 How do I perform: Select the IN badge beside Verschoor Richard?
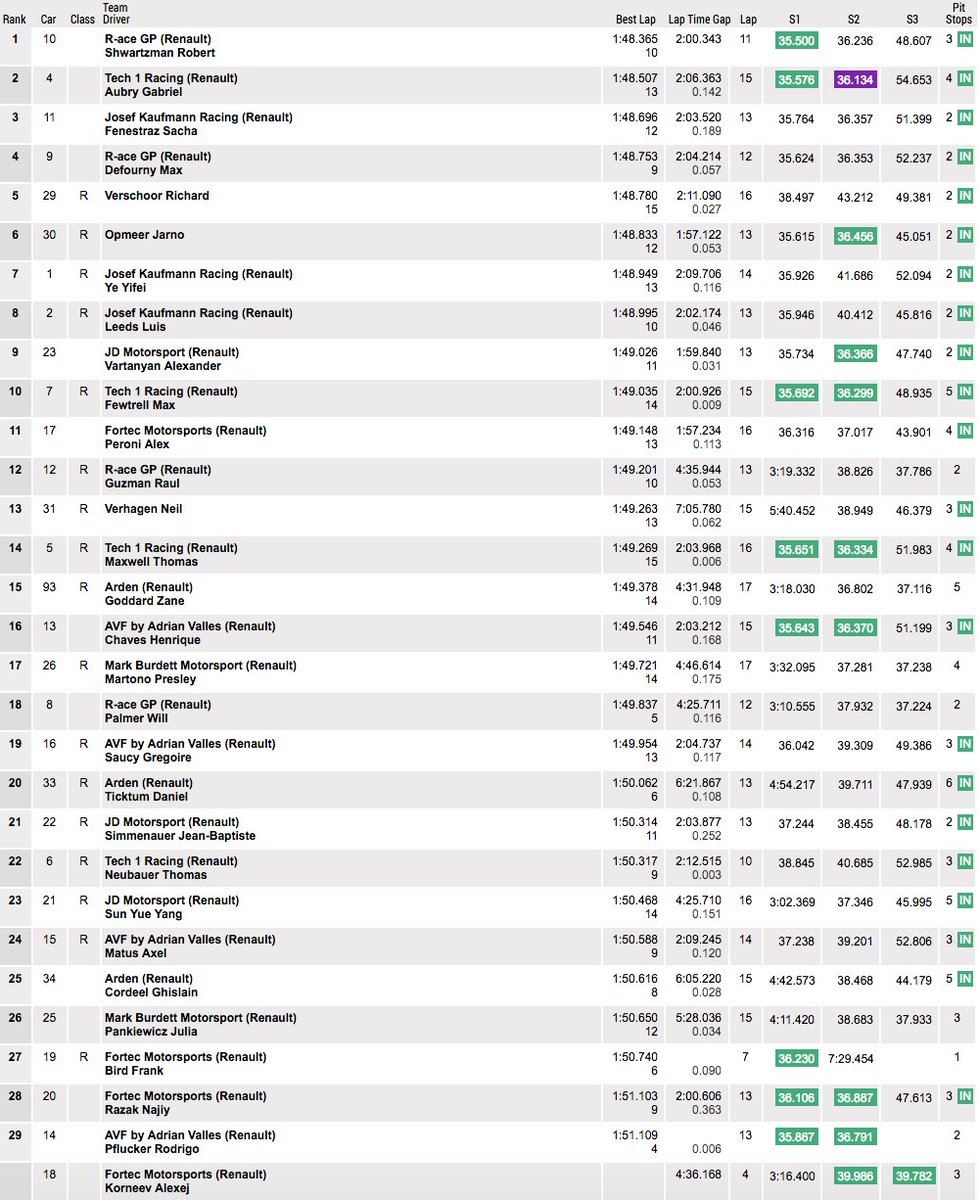(x=964, y=196)
